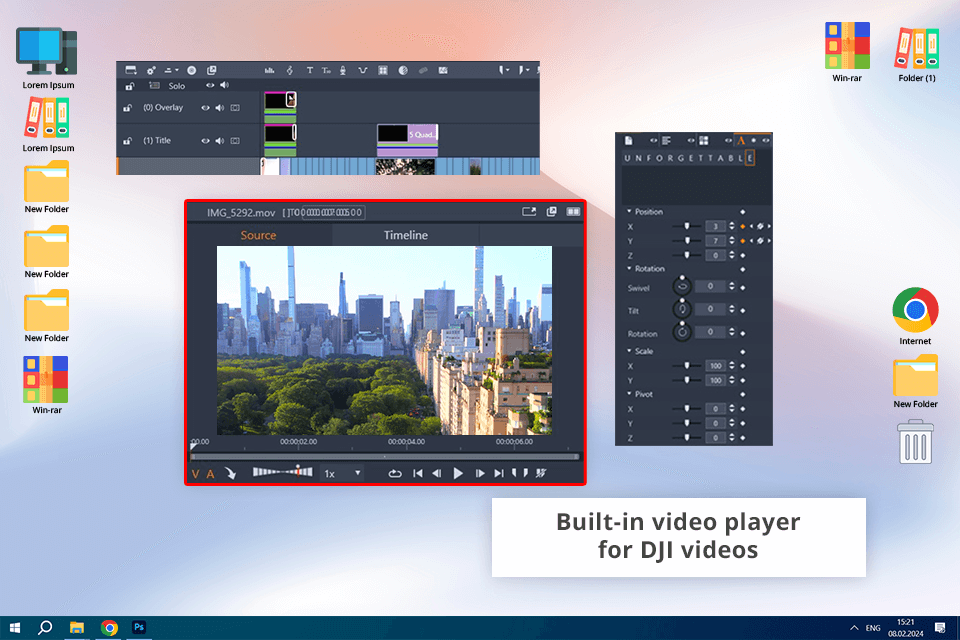Image resolution: width=960 pixels, height=640 pixels.
Task: Click the player timecode input field
Action: (334, 213)
